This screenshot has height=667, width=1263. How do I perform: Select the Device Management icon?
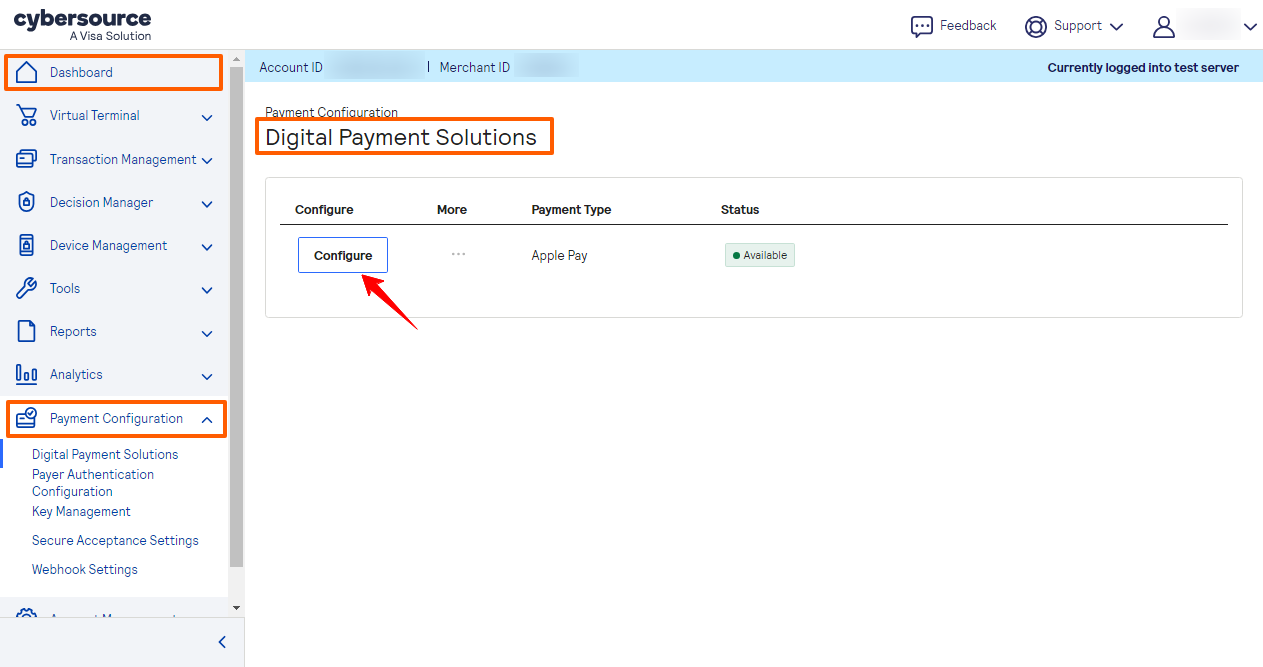coord(25,245)
